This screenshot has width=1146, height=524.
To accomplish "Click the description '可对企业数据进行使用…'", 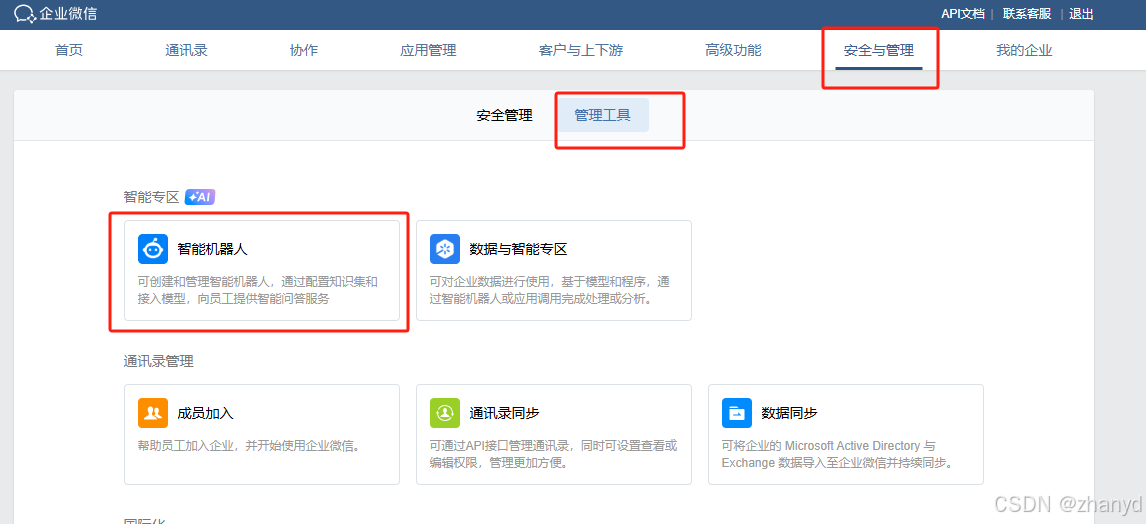I will [550, 290].
